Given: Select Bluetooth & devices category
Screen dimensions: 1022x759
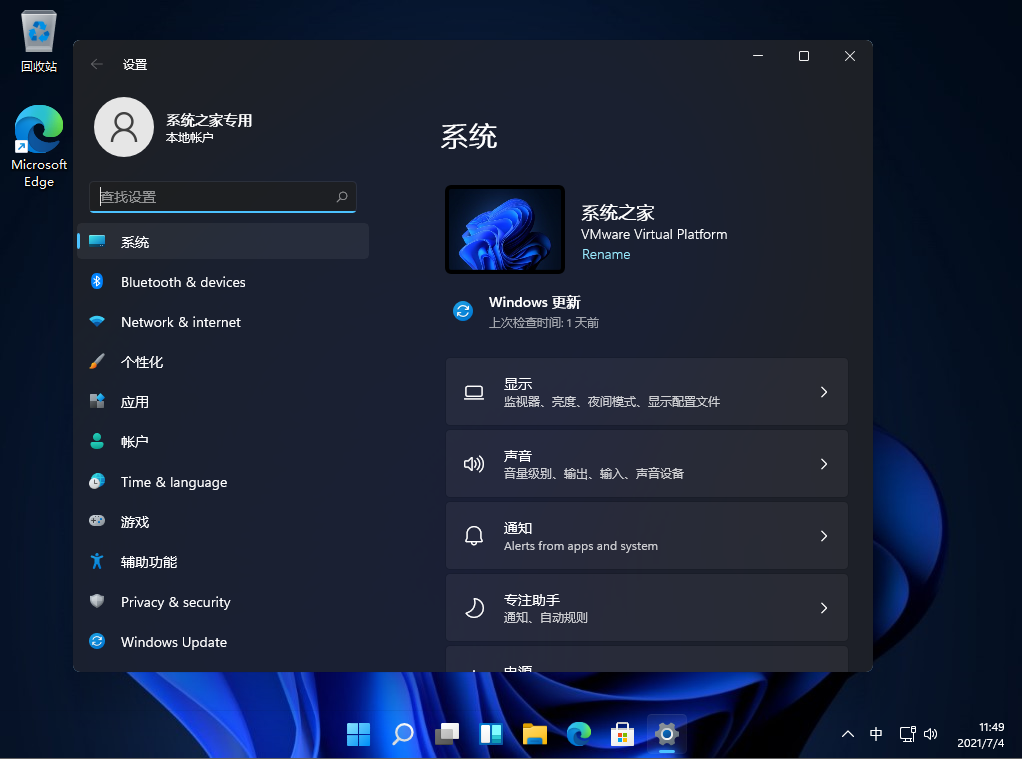Looking at the screenshot, I should tap(223, 282).
